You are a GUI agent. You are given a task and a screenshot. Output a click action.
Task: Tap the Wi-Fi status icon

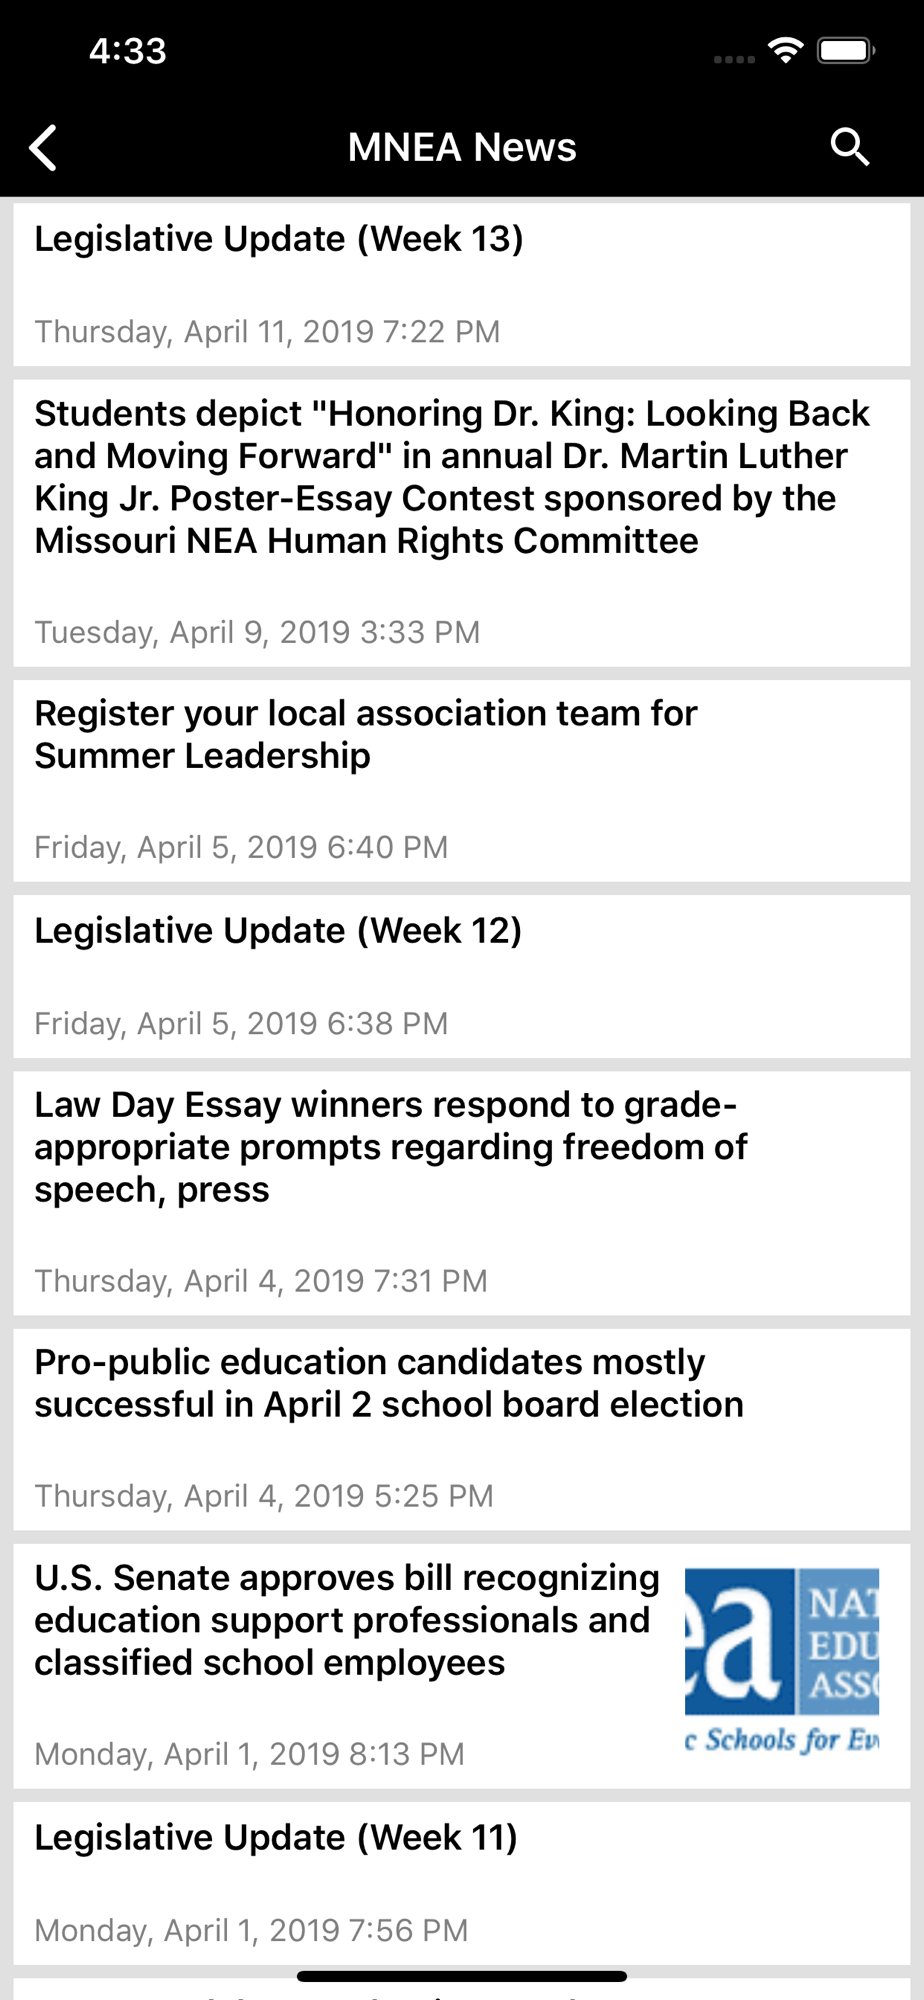pyautogui.click(x=786, y=50)
